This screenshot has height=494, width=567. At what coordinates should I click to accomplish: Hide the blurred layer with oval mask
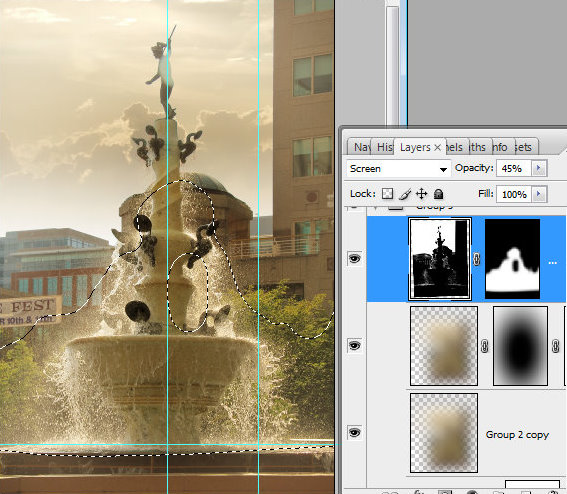(354, 345)
